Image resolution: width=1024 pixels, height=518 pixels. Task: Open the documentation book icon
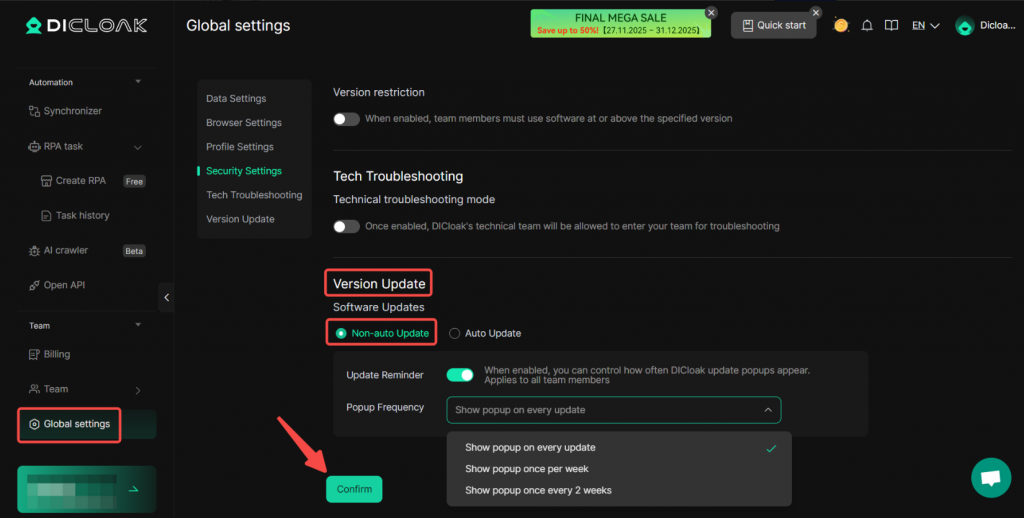point(891,26)
